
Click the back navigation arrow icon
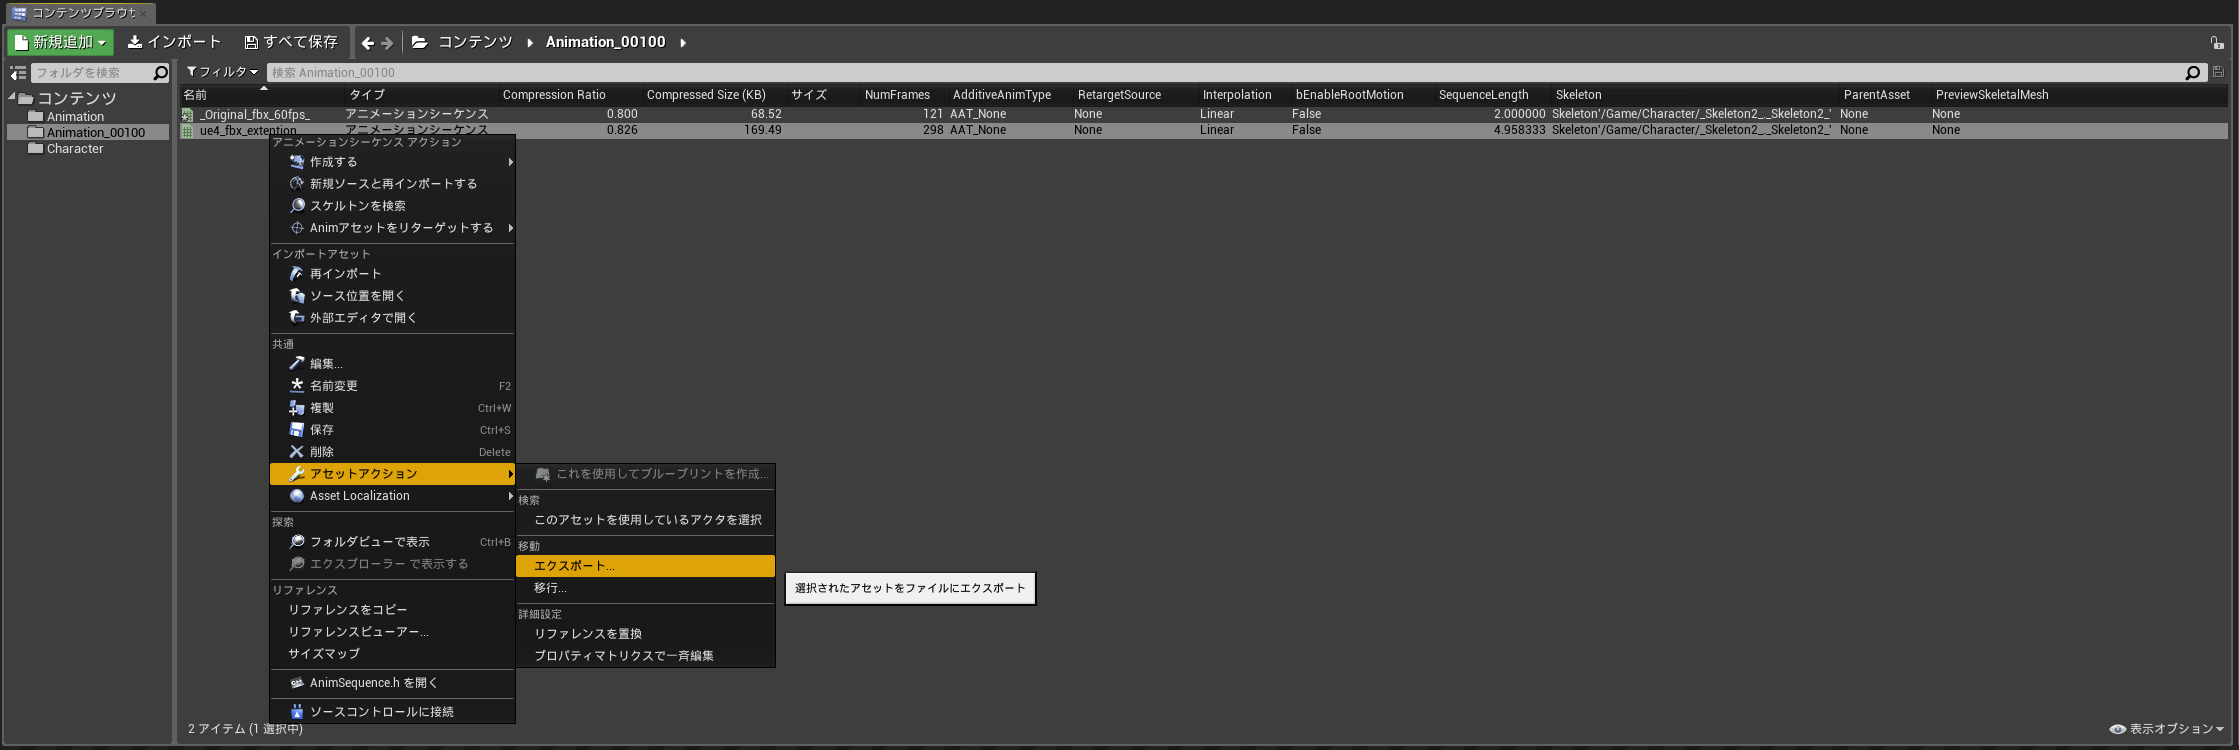point(367,43)
